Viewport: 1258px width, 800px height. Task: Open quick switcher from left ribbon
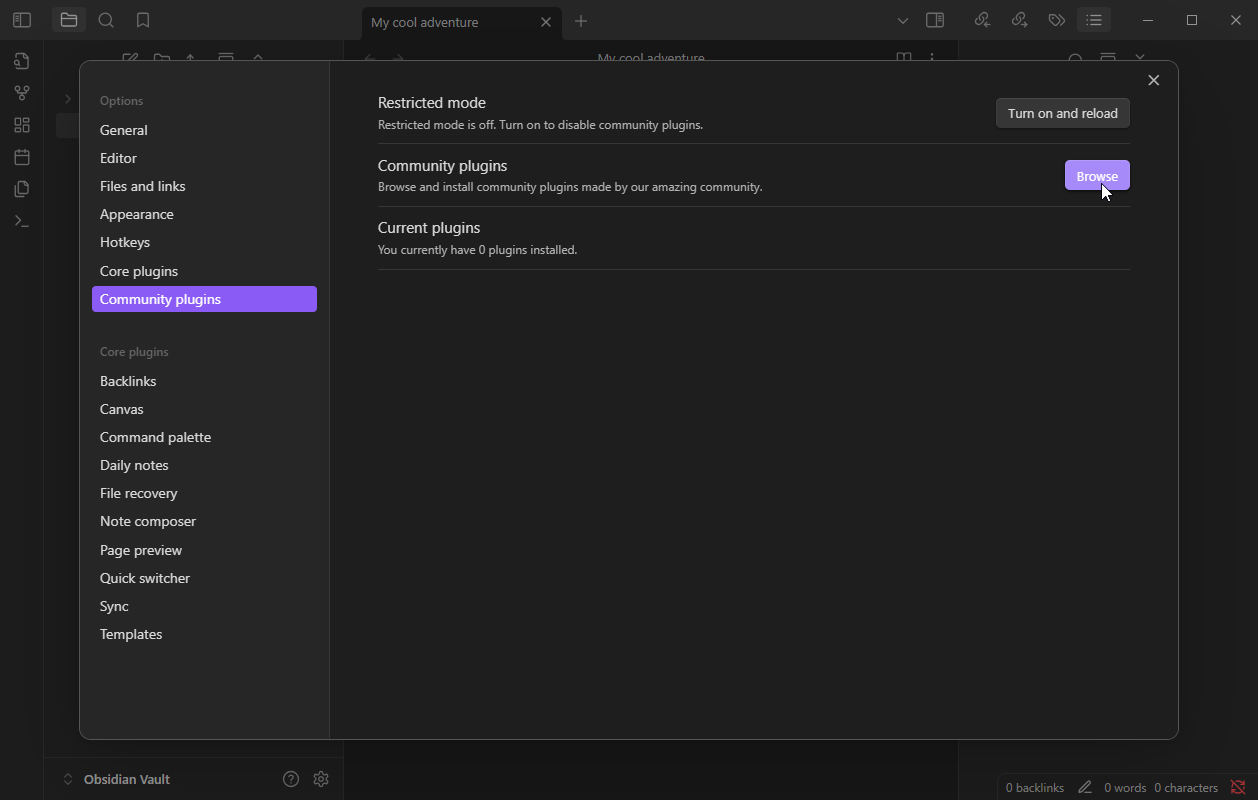pyautogui.click(x=22, y=61)
